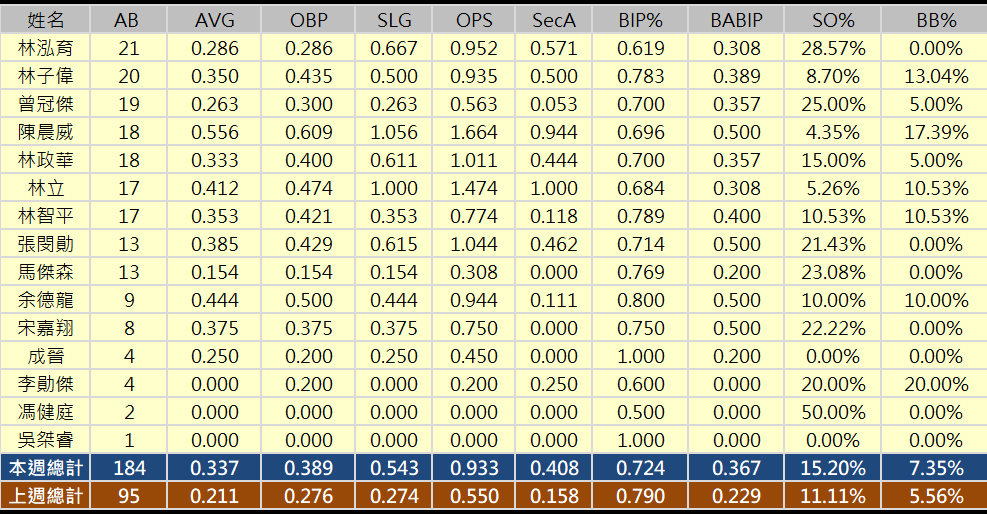This screenshot has width=987, height=514.
Task: Click the 上週總計 last week total label
Action: click(x=45, y=496)
